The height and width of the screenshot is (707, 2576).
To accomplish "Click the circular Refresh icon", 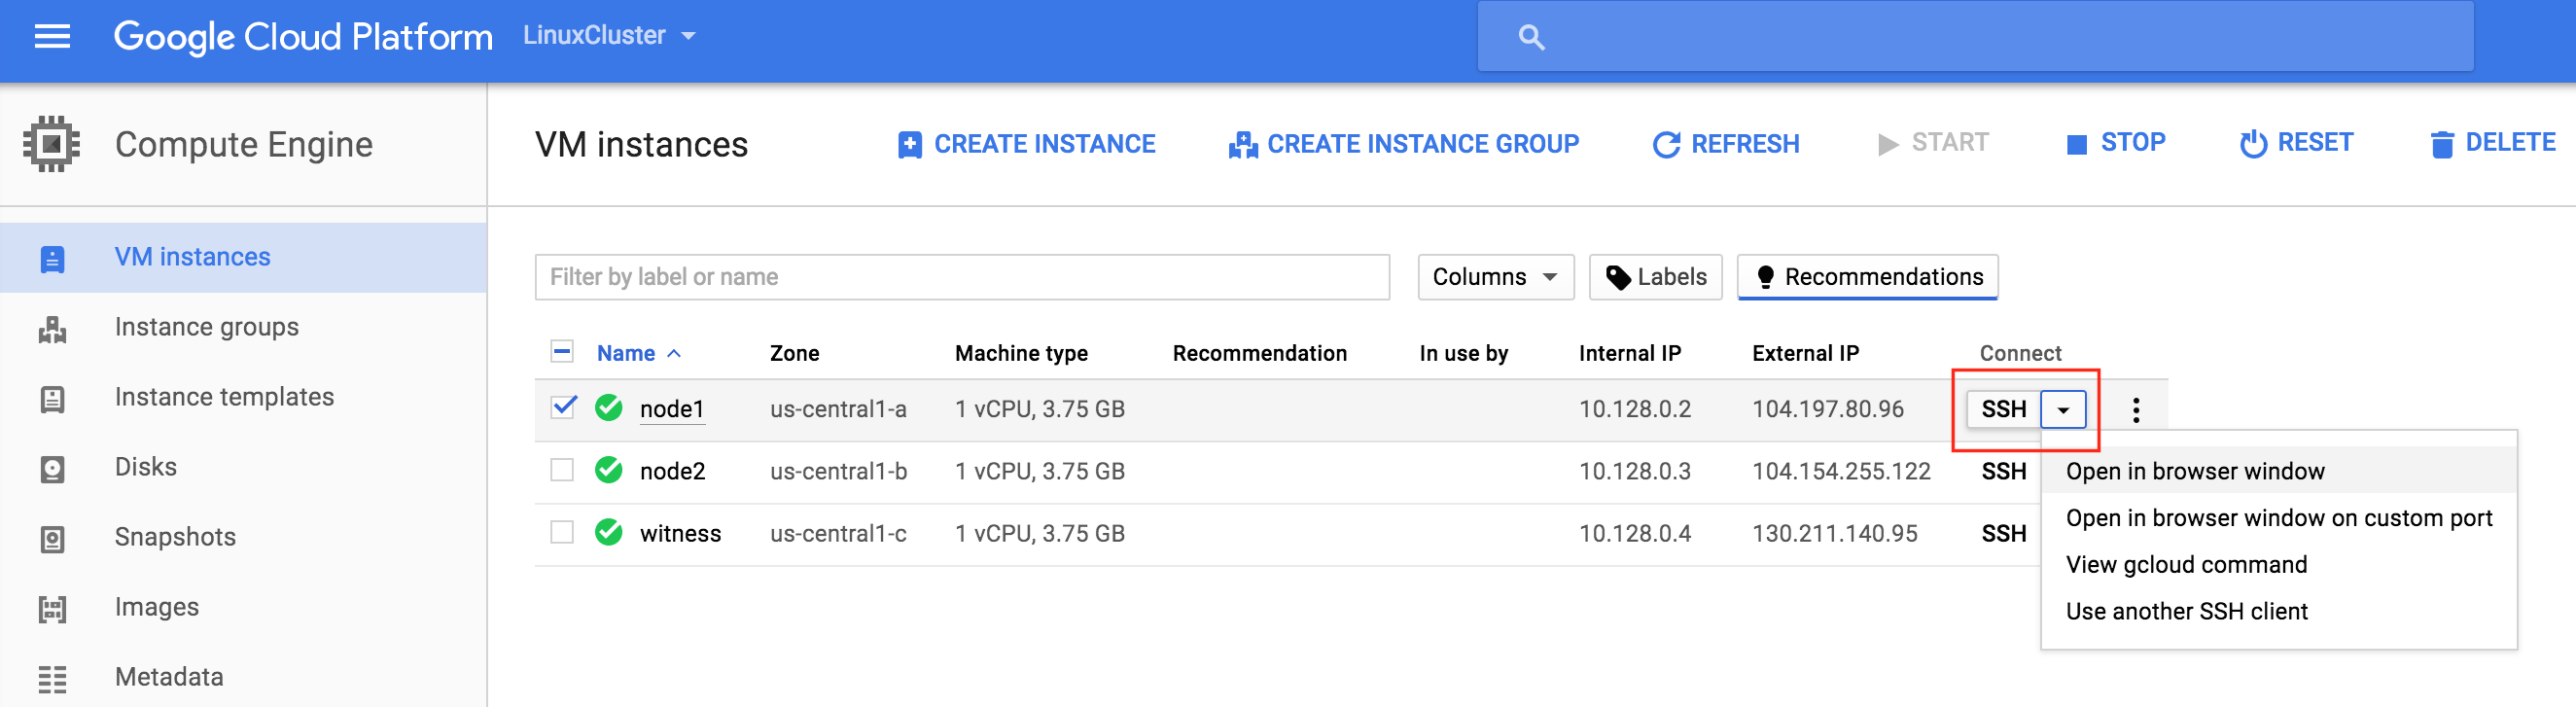I will tap(1666, 145).
